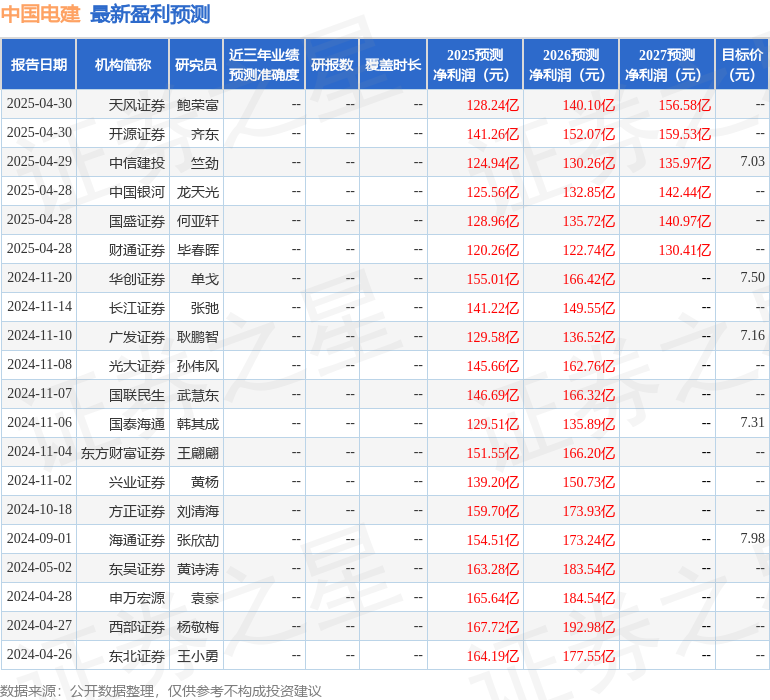The width and height of the screenshot is (770, 700).
Task: Click the target price 7.98
Action: (752, 537)
